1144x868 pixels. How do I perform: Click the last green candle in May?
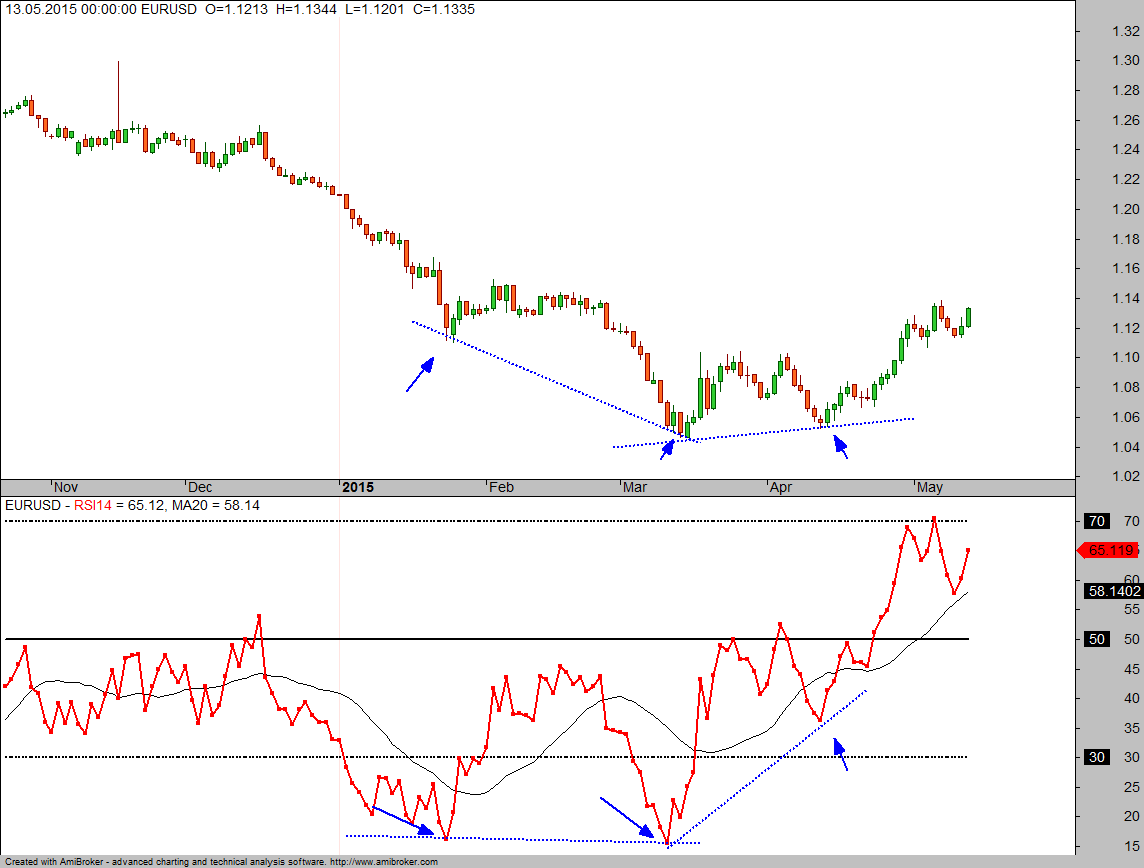(968, 317)
